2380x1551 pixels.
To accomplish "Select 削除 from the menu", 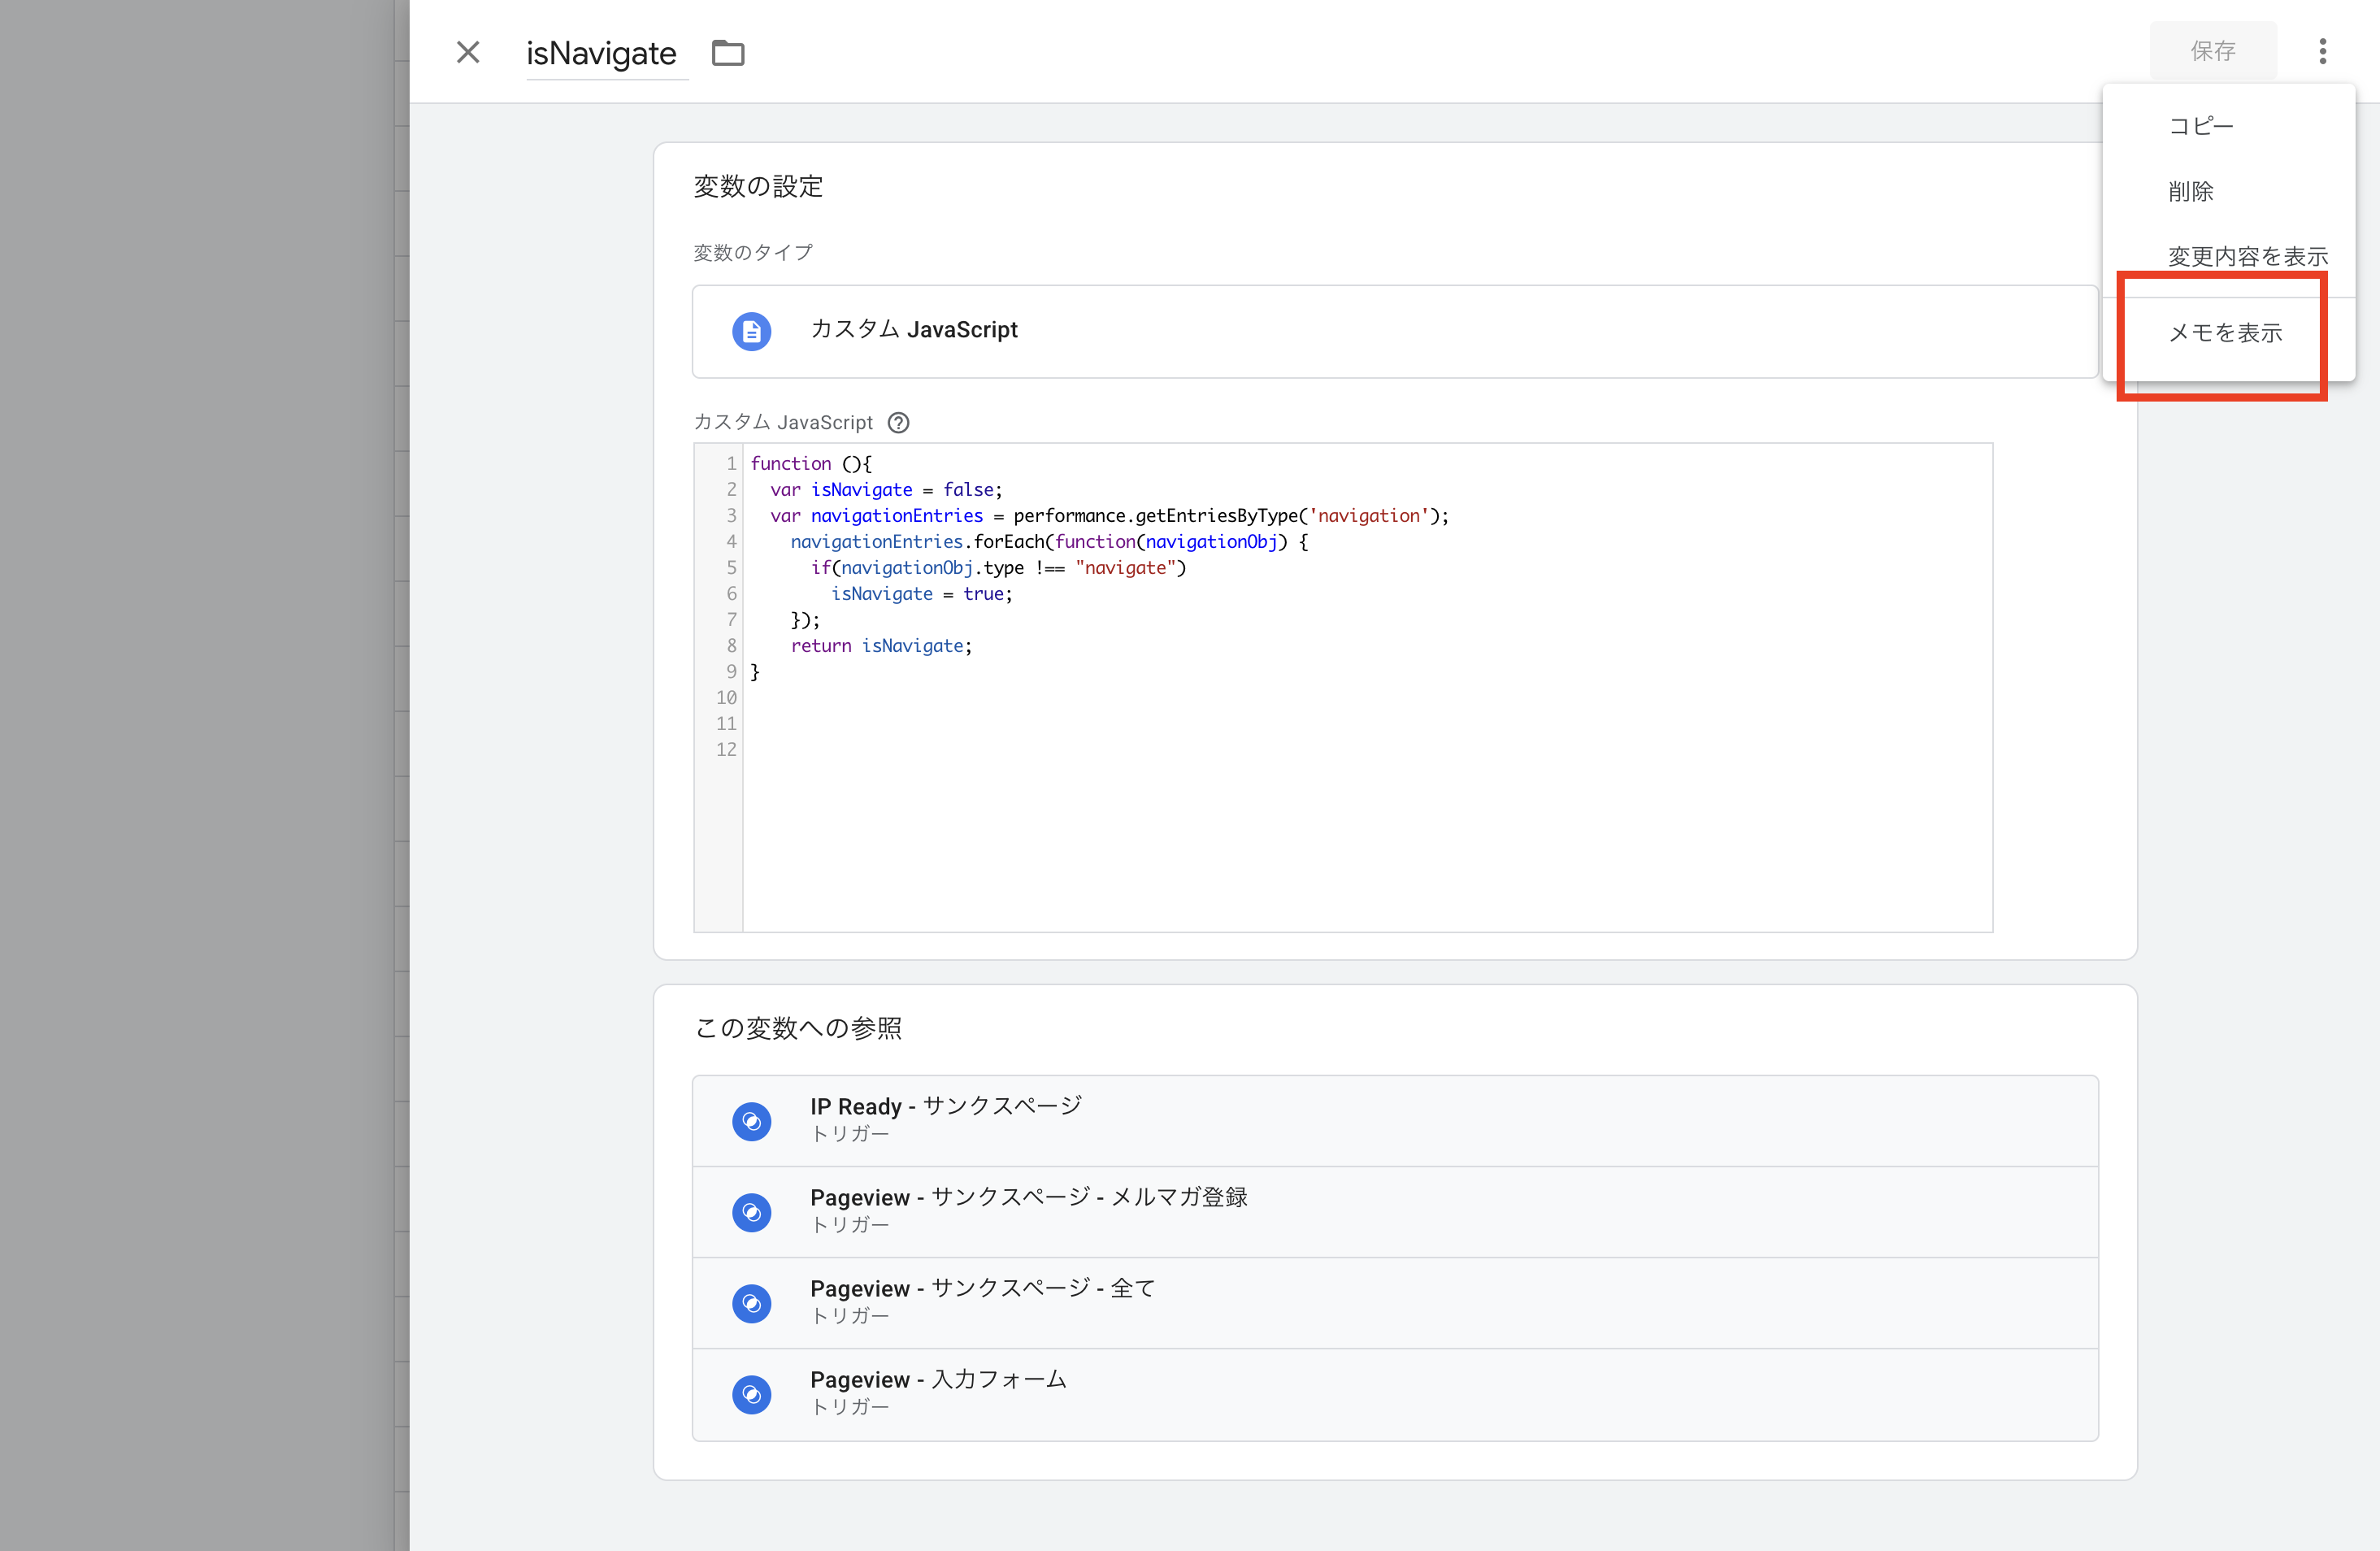I will 2190,191.
